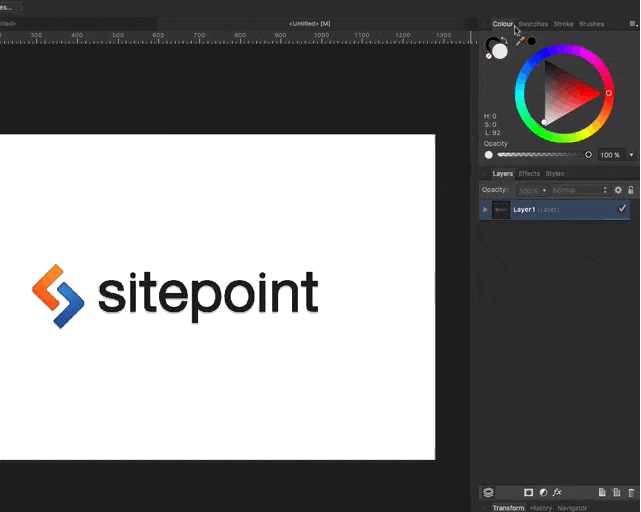
Task: Open the Colour panel options menu
Action: coord(631,24)
